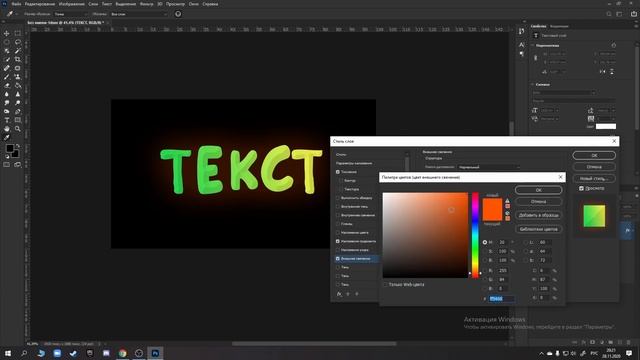
Task: Open the font size dropdown arrow
Action: pyautogui.click(x=557, y=110)
